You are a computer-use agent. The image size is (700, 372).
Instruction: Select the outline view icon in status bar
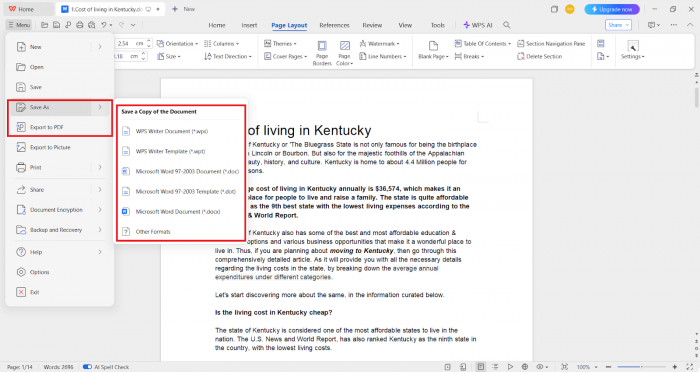(x=495, y=367)
